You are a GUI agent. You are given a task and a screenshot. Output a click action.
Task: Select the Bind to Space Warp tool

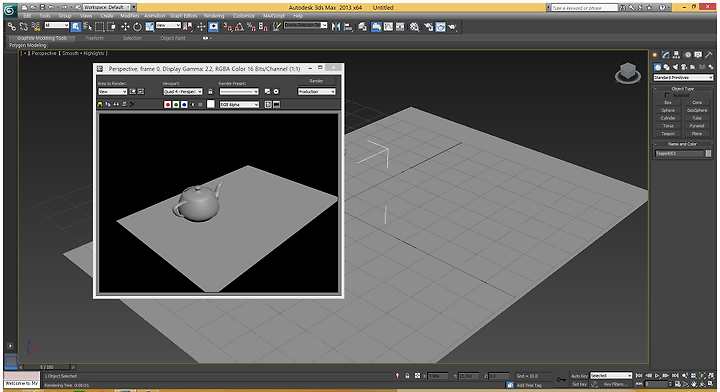36,27
